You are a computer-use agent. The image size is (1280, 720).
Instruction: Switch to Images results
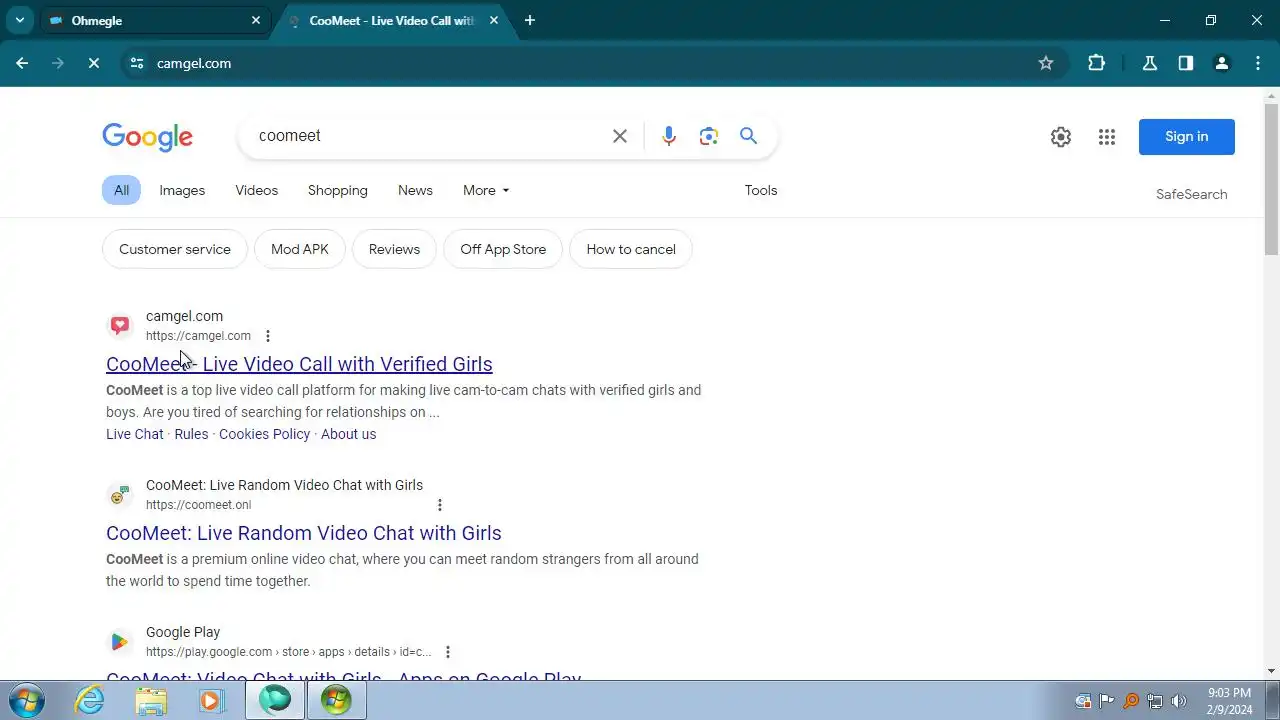(x=182, y=190)
